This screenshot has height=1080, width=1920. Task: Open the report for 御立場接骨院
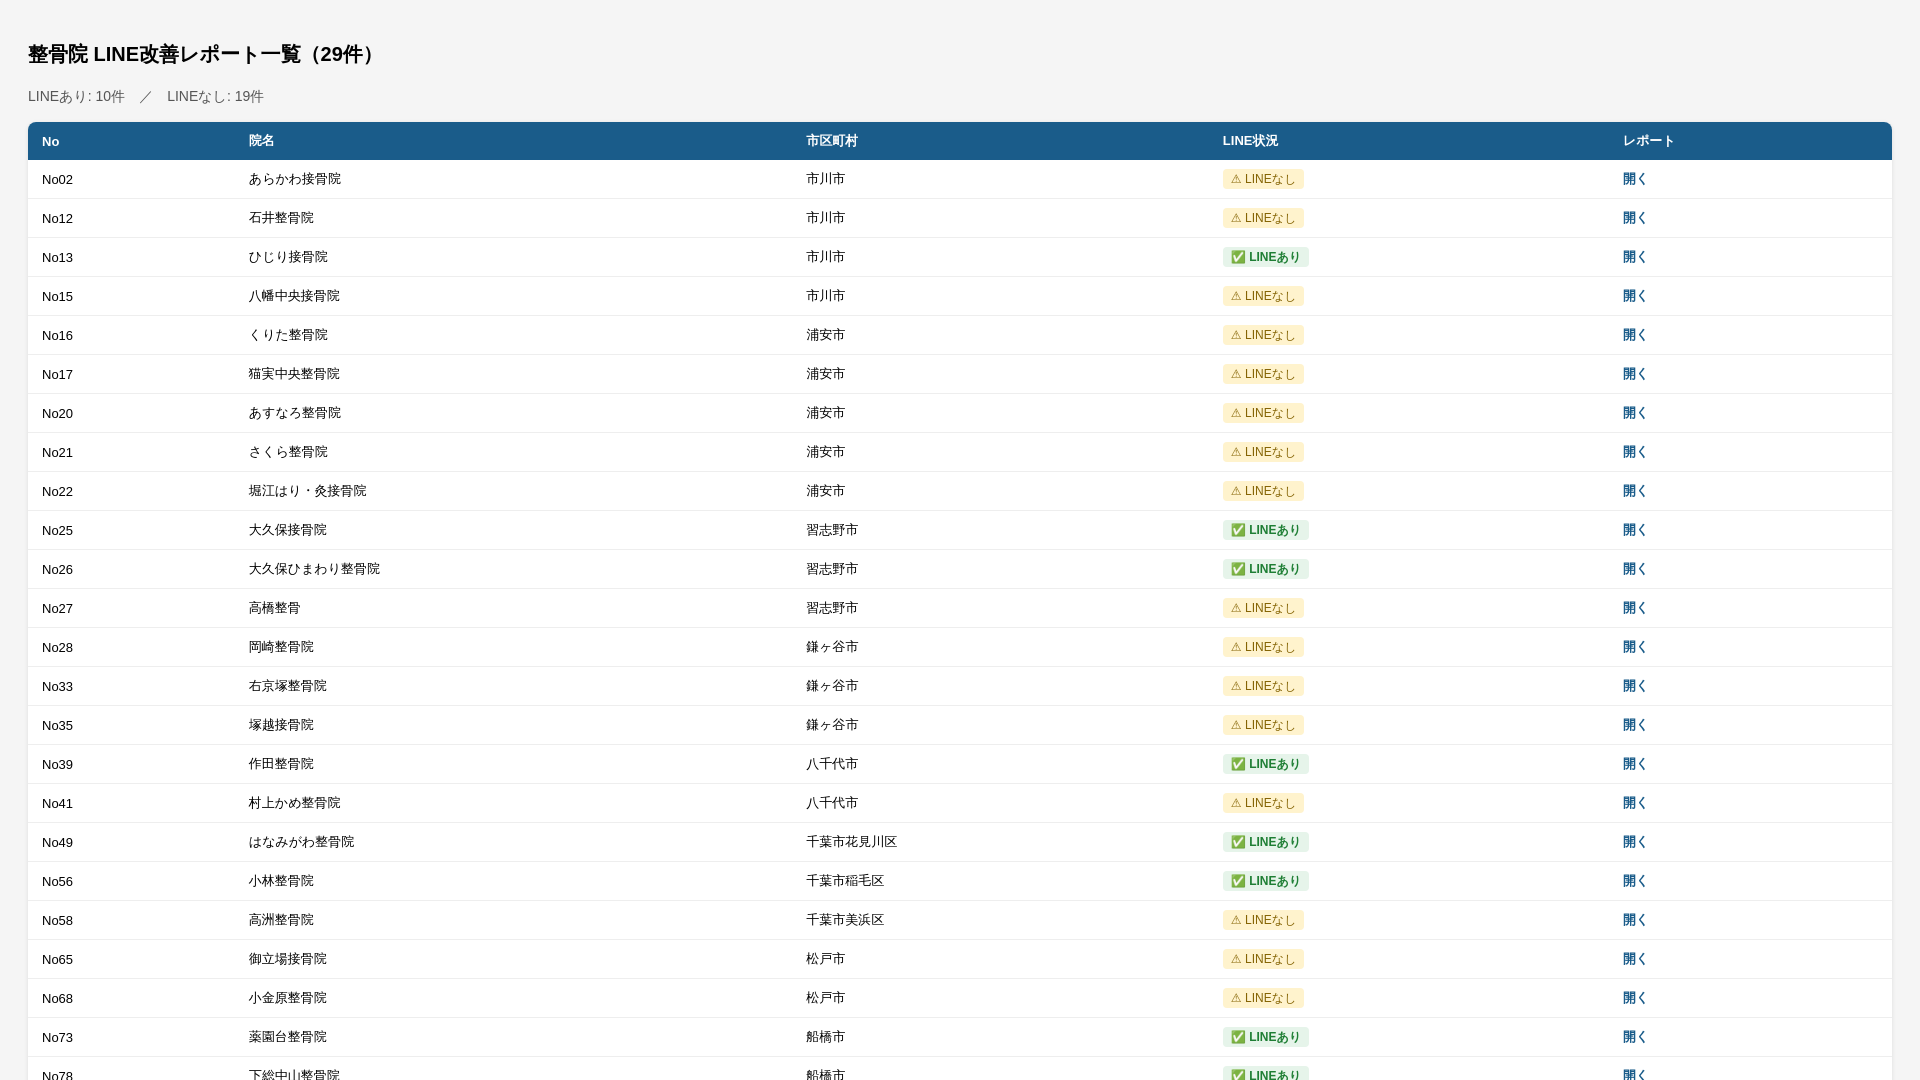tap(1634, 959)
